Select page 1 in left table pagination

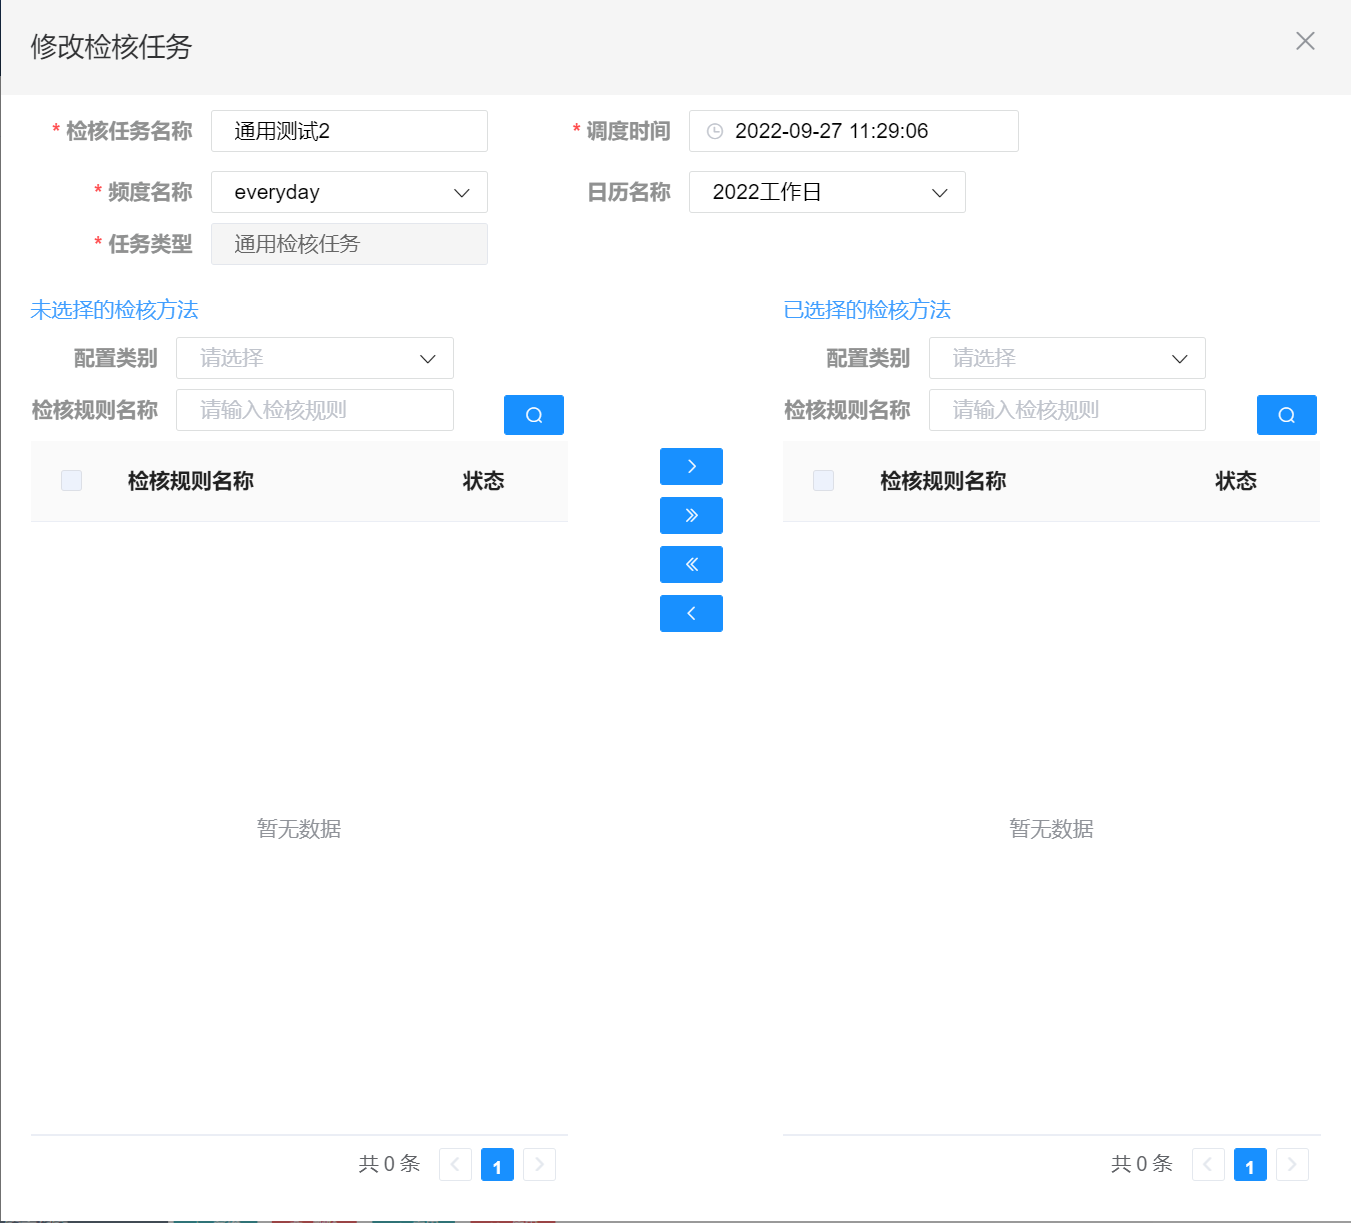(x=497, y=1165)
